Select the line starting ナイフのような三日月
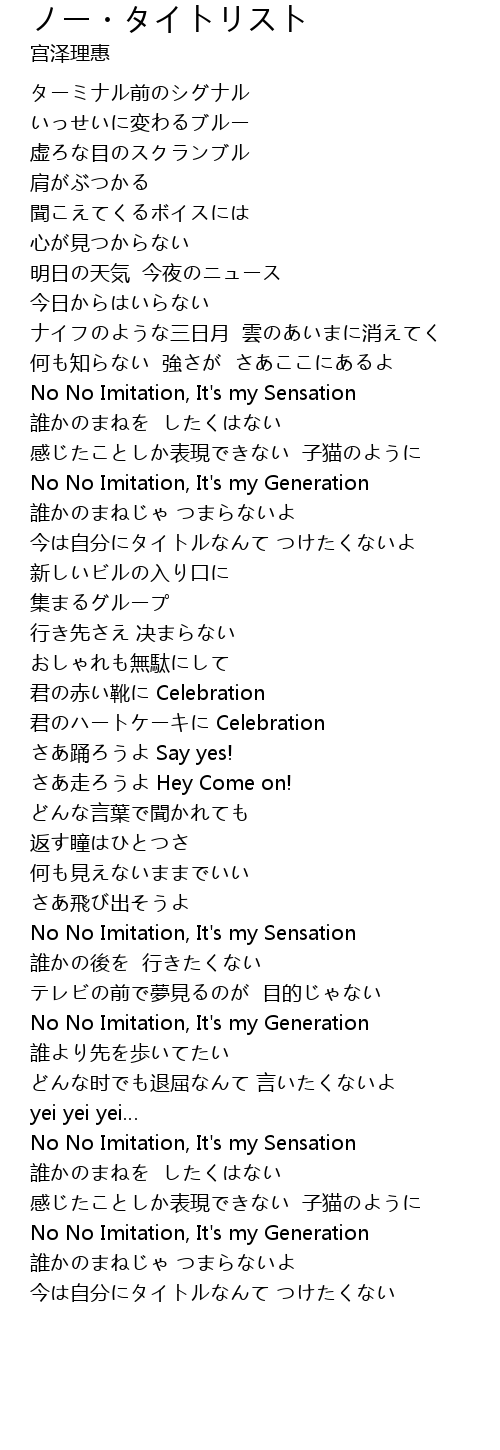500x1450 pixels. (236, 333)
